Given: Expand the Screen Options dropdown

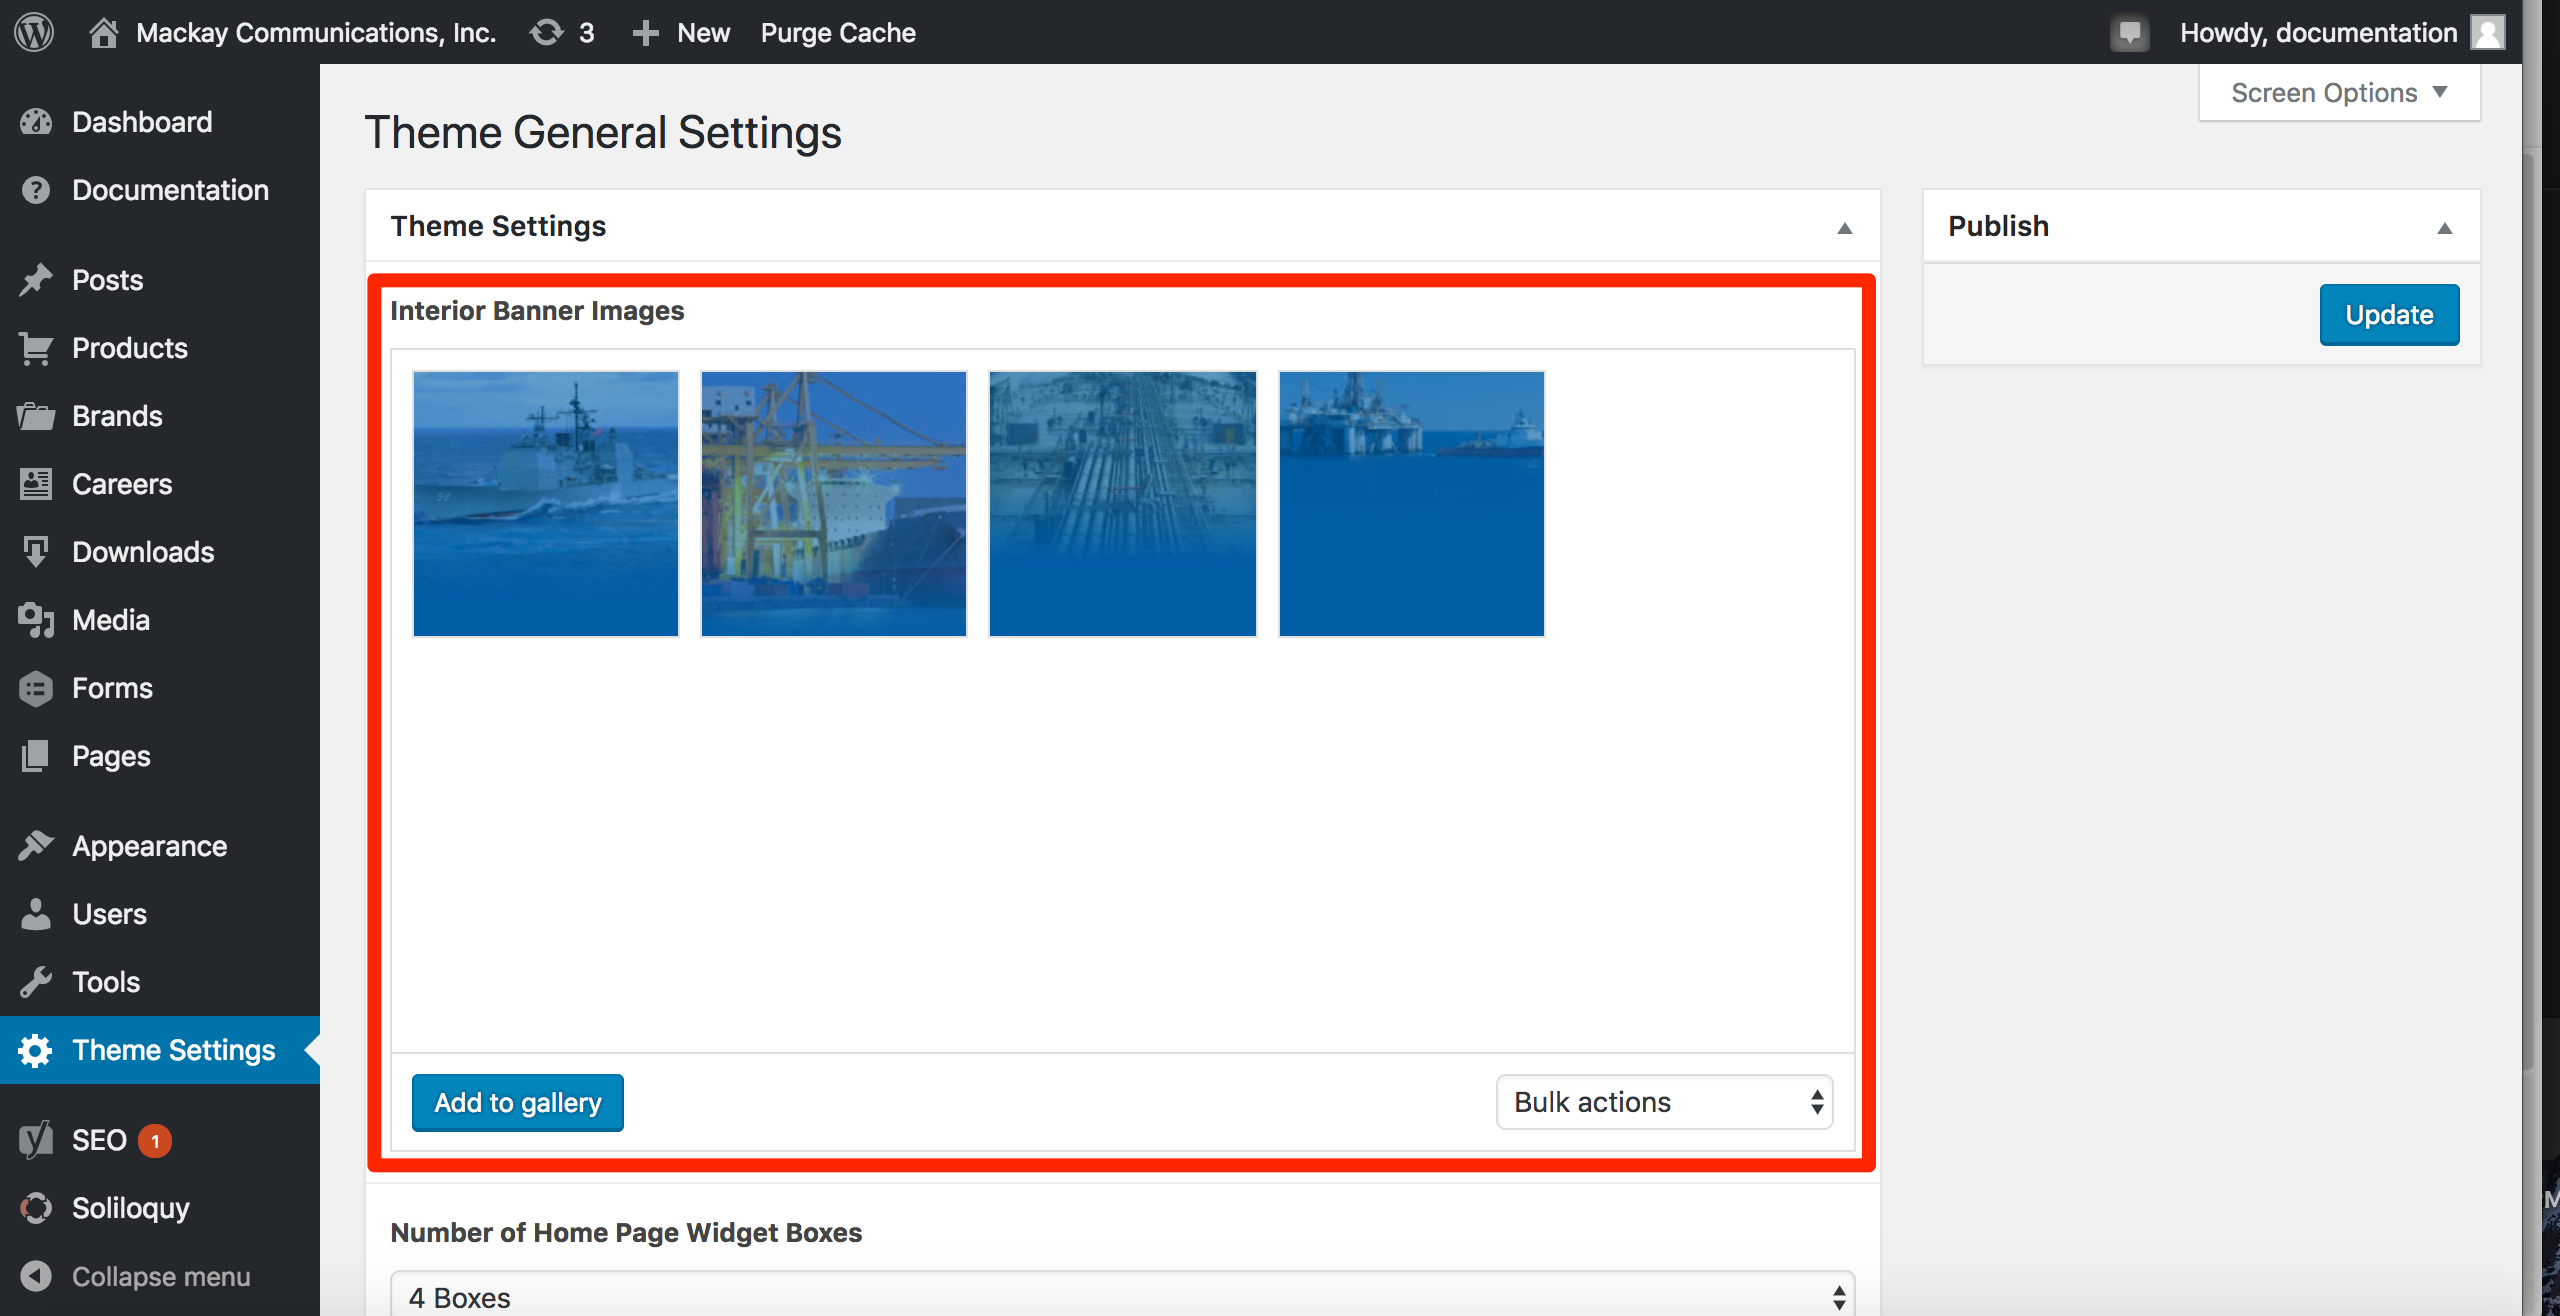Looking at the screenshot, I should tap(2338, 93).
